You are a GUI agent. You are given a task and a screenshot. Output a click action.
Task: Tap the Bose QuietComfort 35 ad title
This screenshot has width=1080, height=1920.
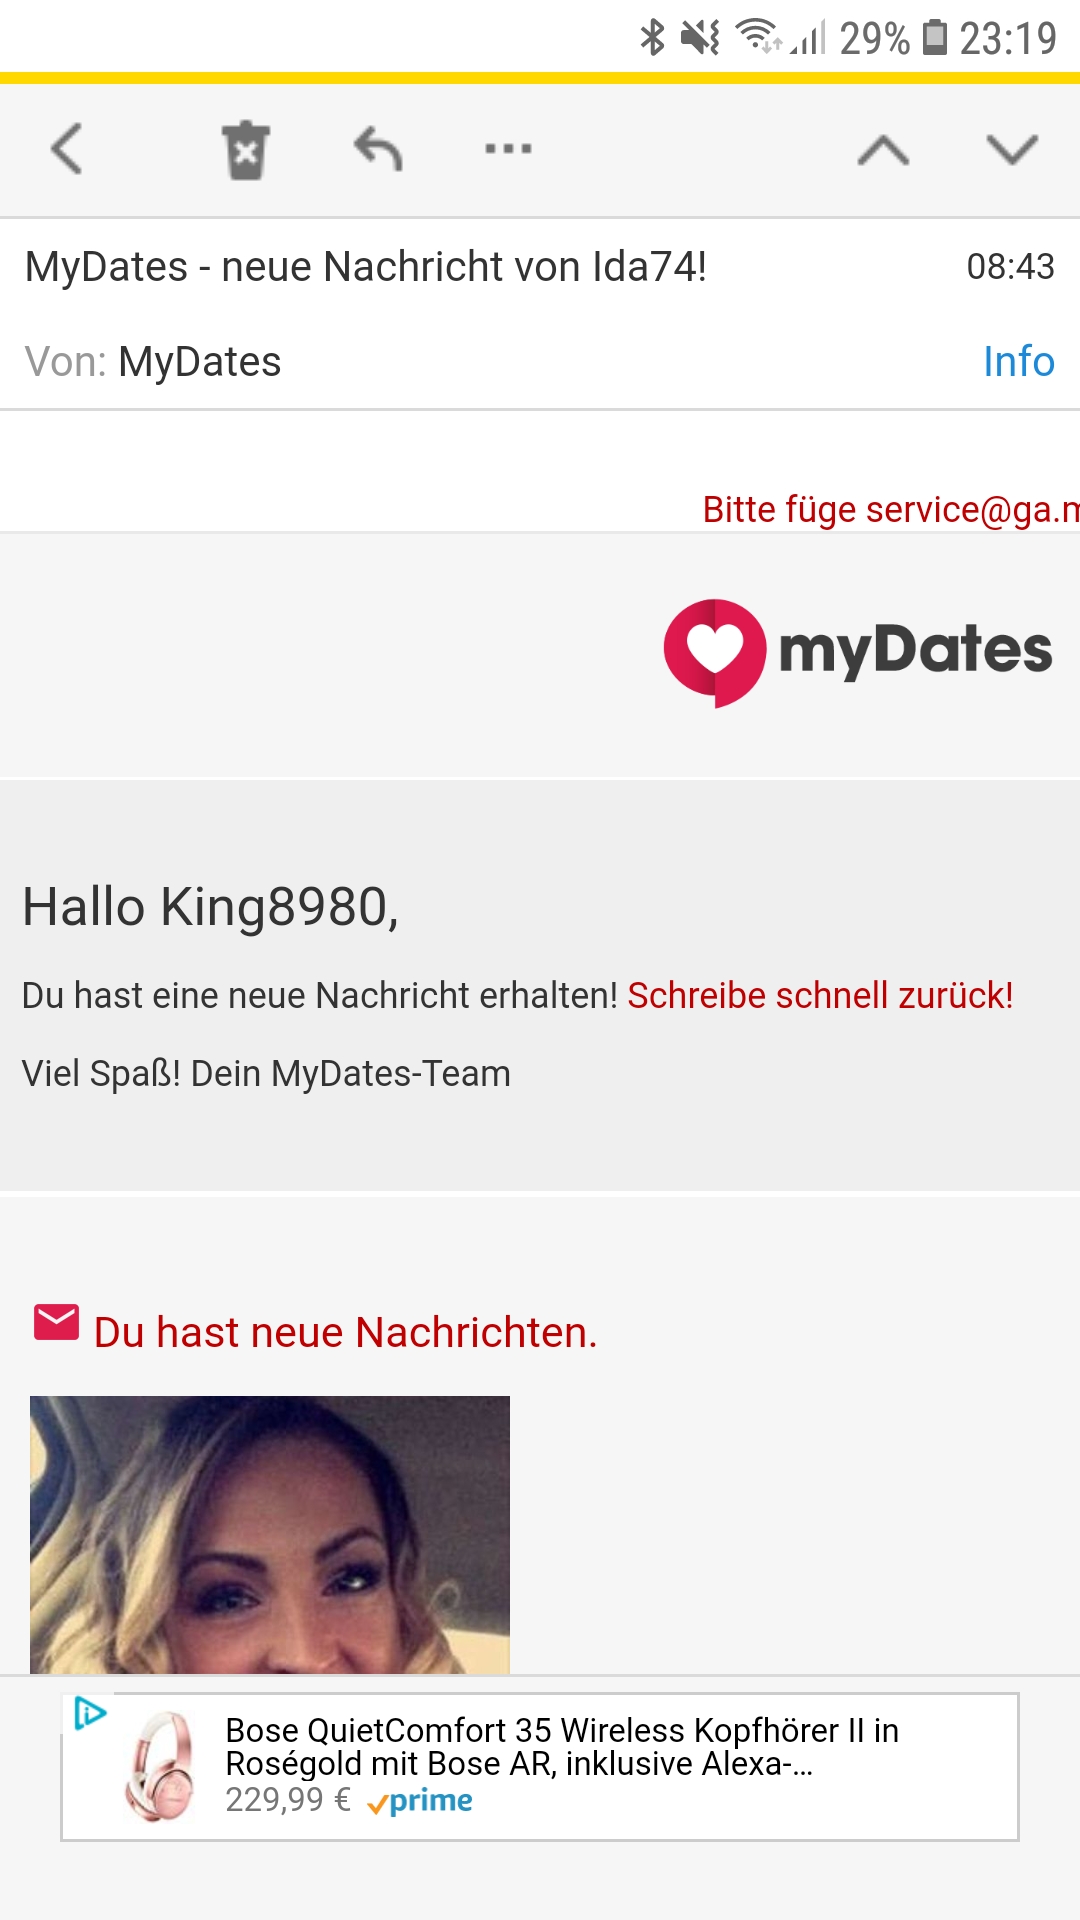(562, 1746)
